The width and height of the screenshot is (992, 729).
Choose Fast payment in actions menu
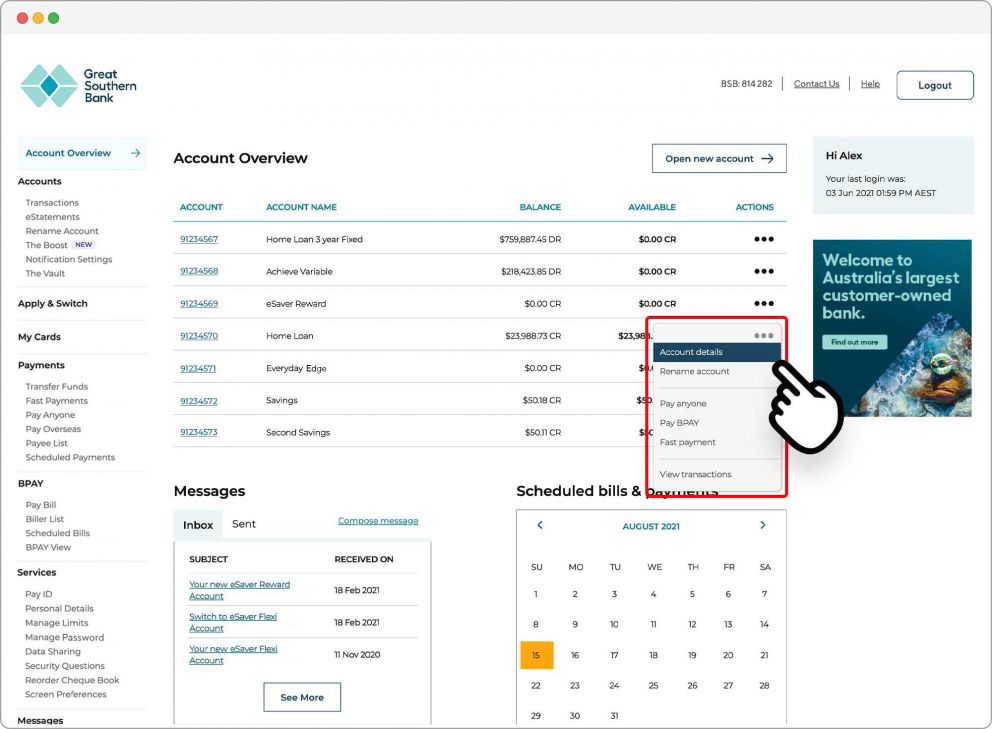[688, 442]
